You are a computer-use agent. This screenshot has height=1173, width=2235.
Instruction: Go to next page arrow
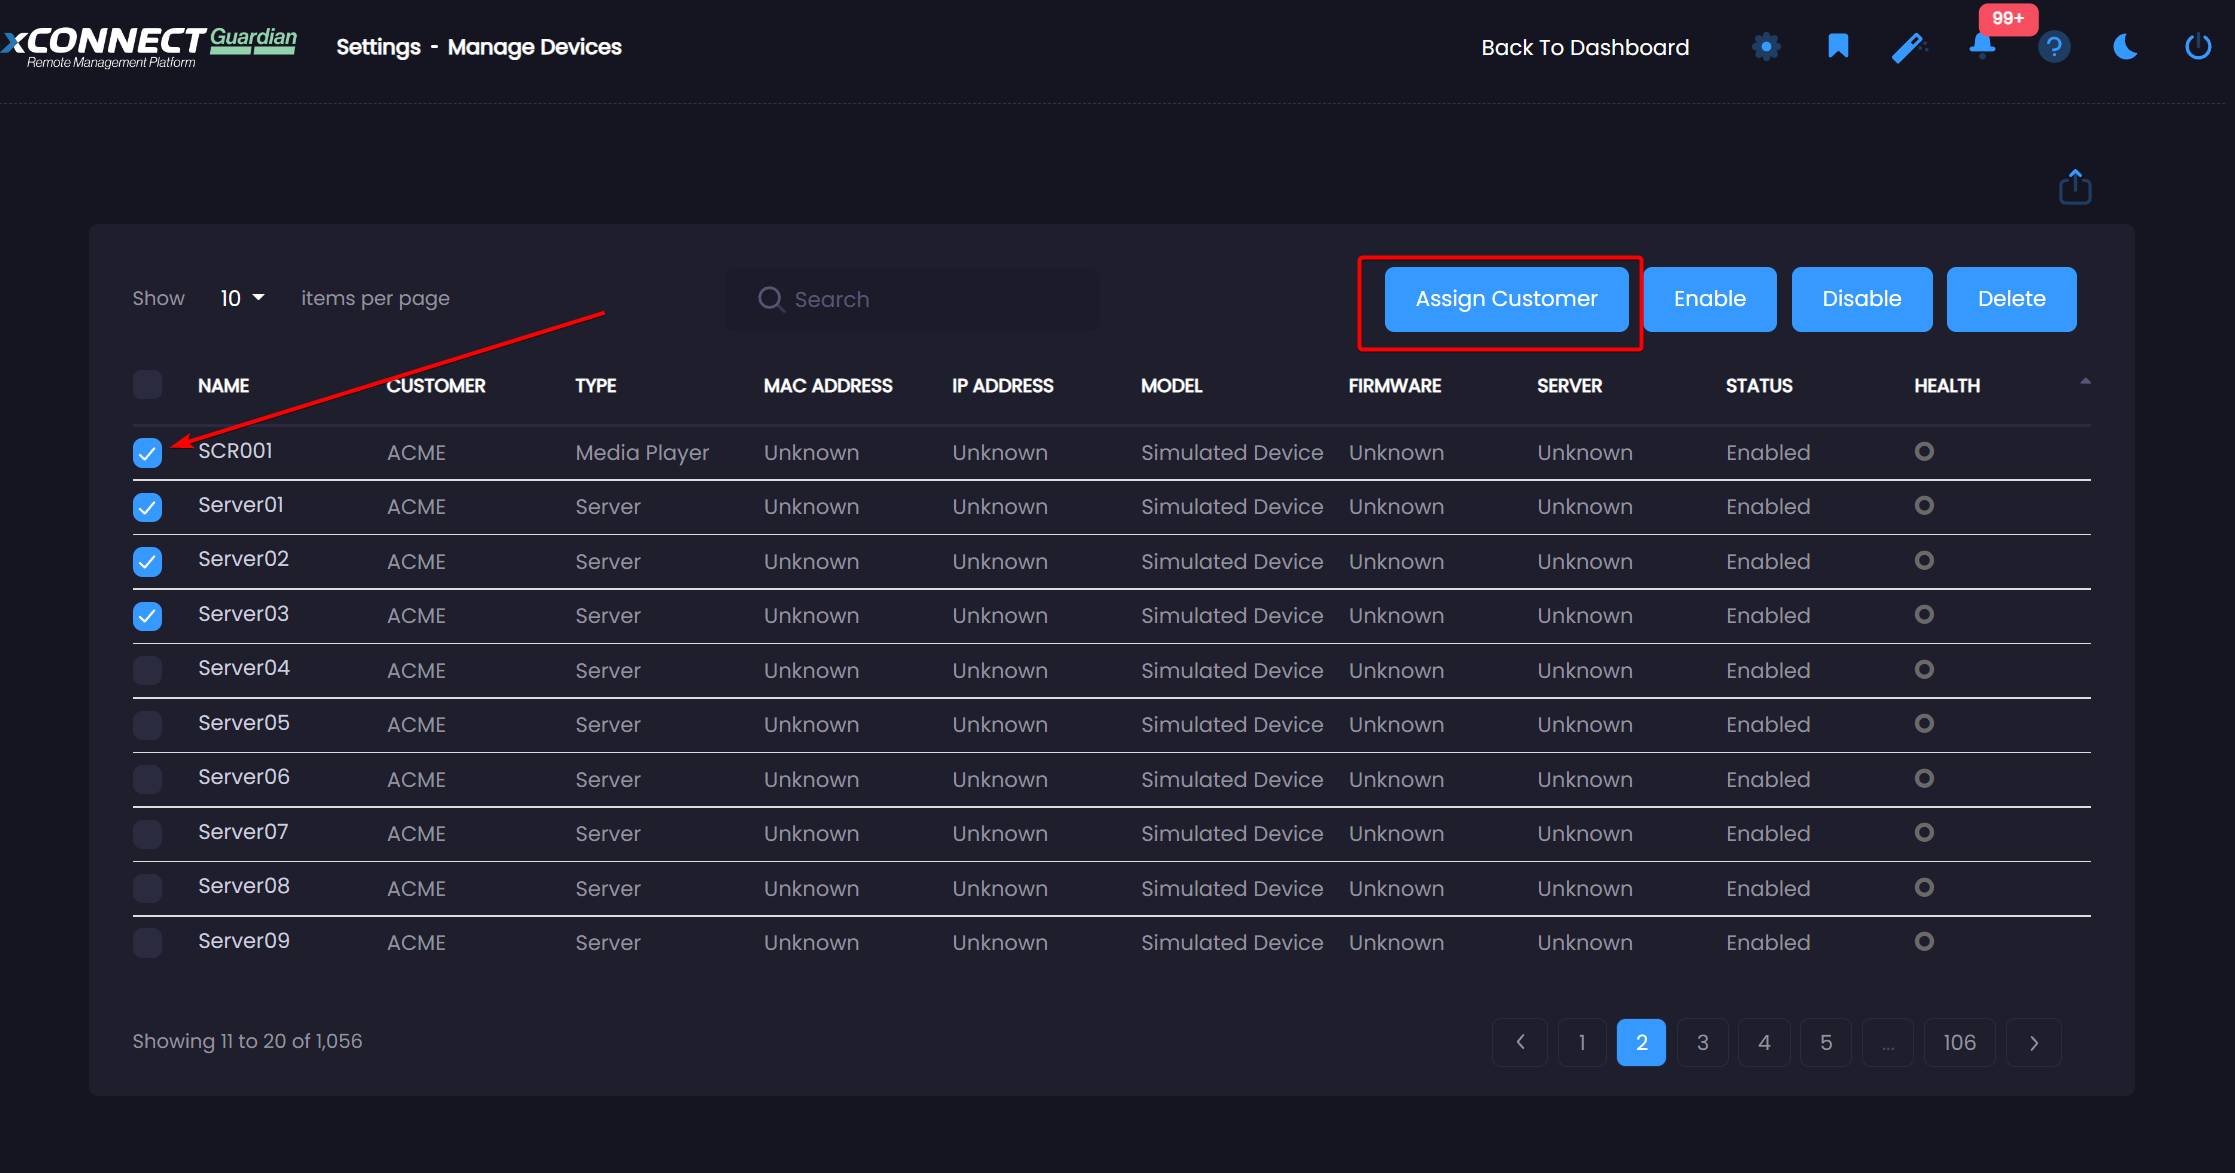2034,1042
